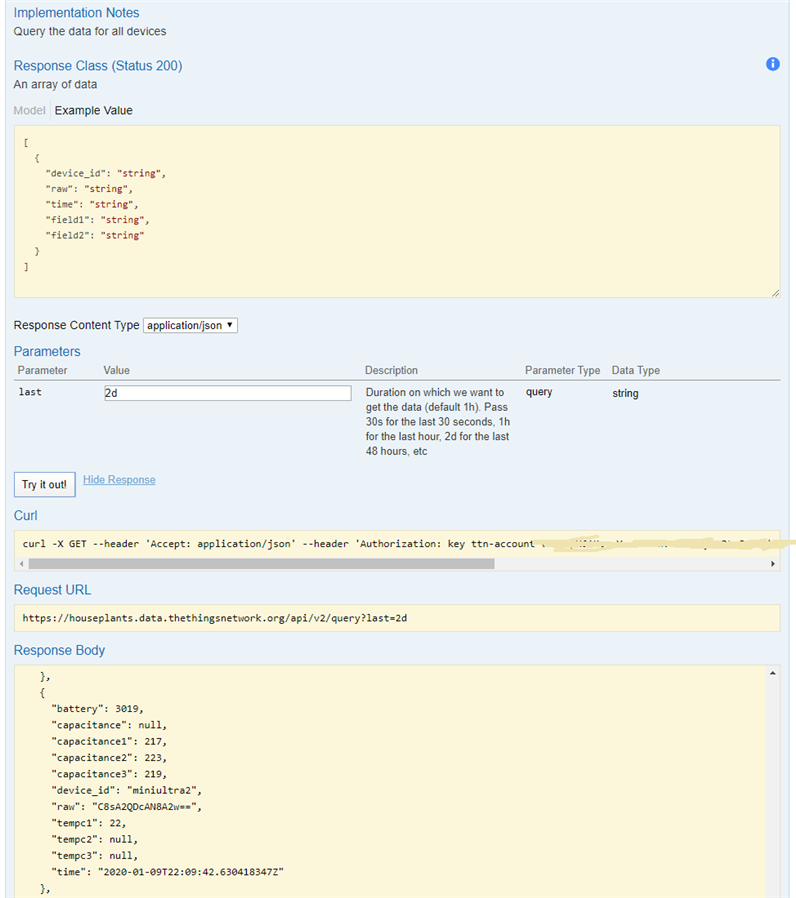Switch to the Model tab
This screenshot has height=898, width=796.
[x=30, y=110]
